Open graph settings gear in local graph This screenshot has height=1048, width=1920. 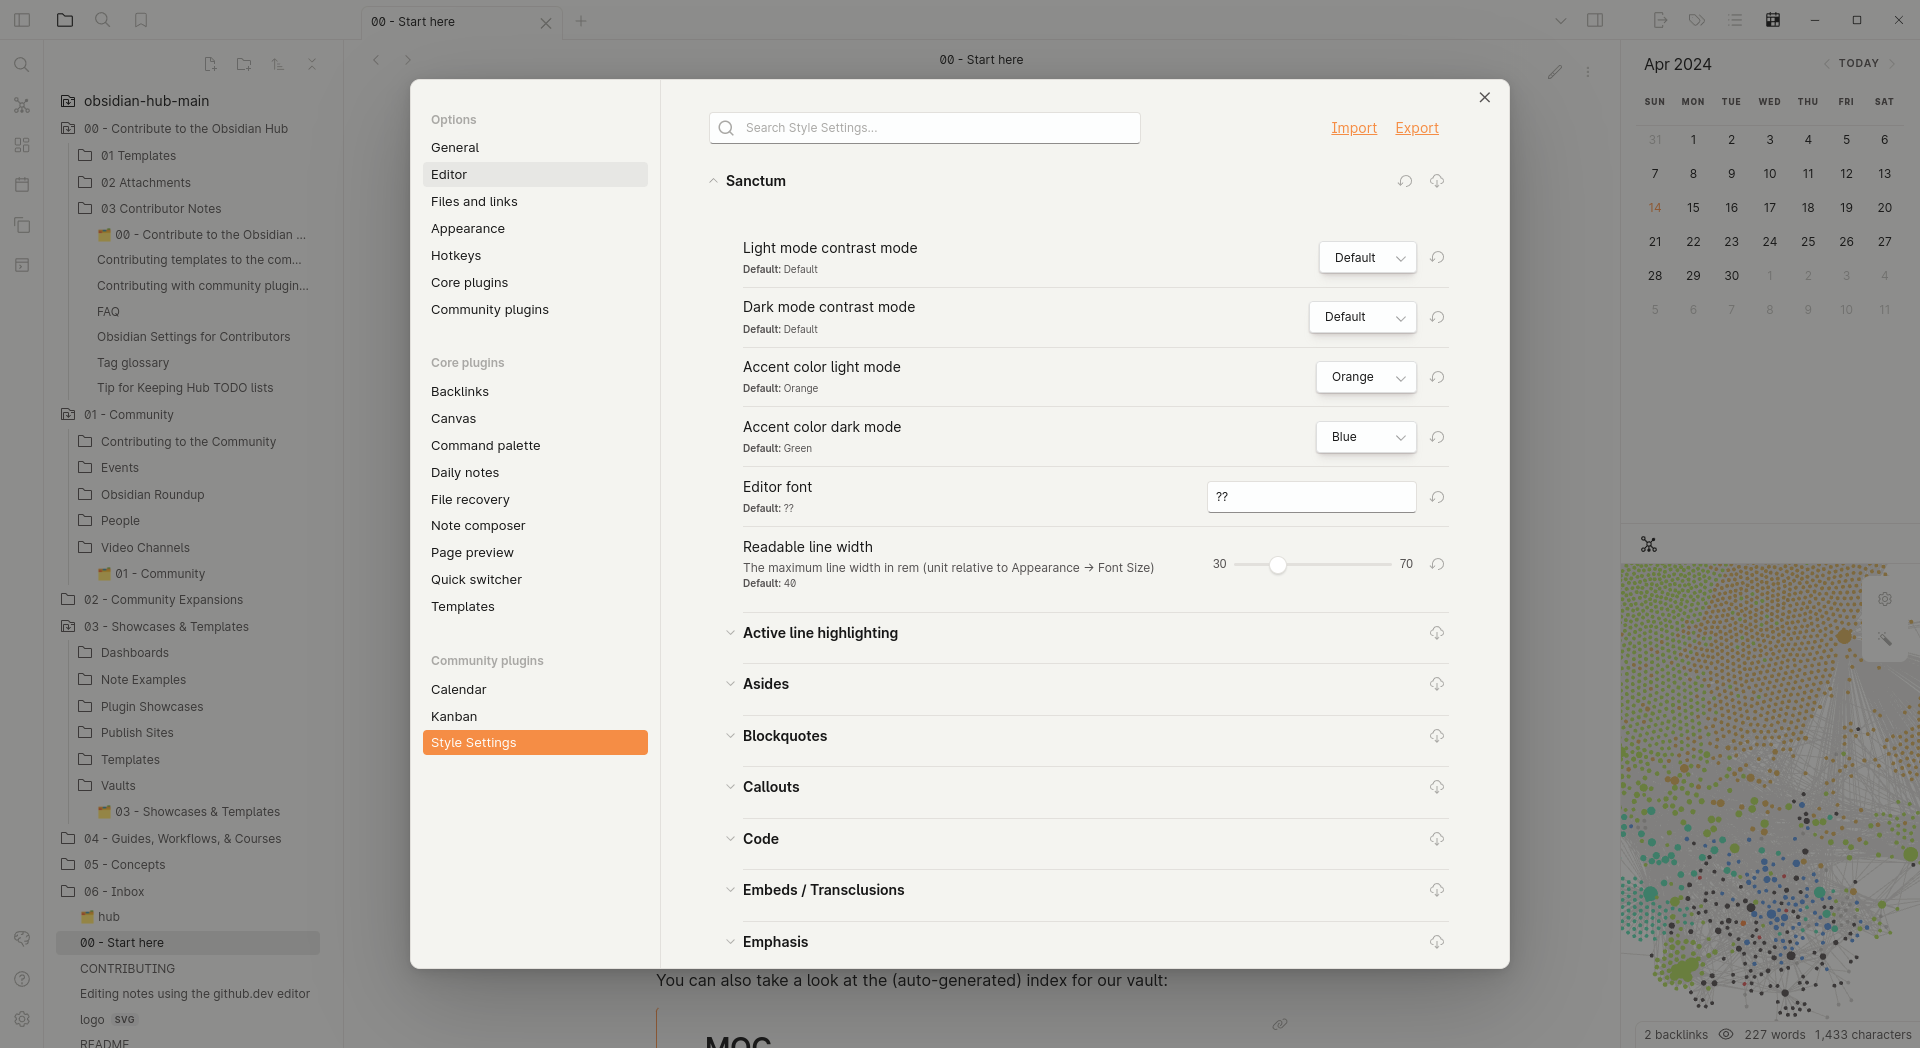click(1885, 599)
